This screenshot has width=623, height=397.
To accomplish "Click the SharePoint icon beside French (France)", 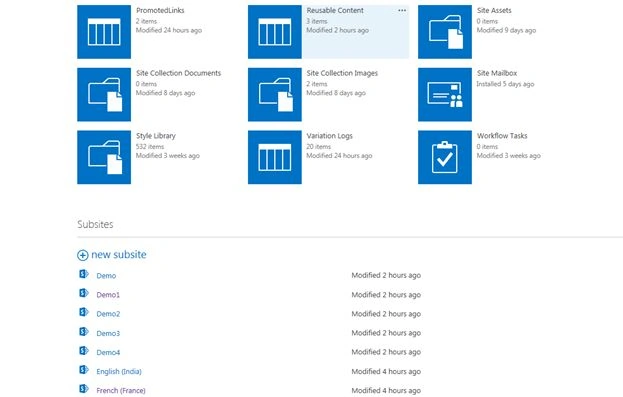I will (83, 389).
